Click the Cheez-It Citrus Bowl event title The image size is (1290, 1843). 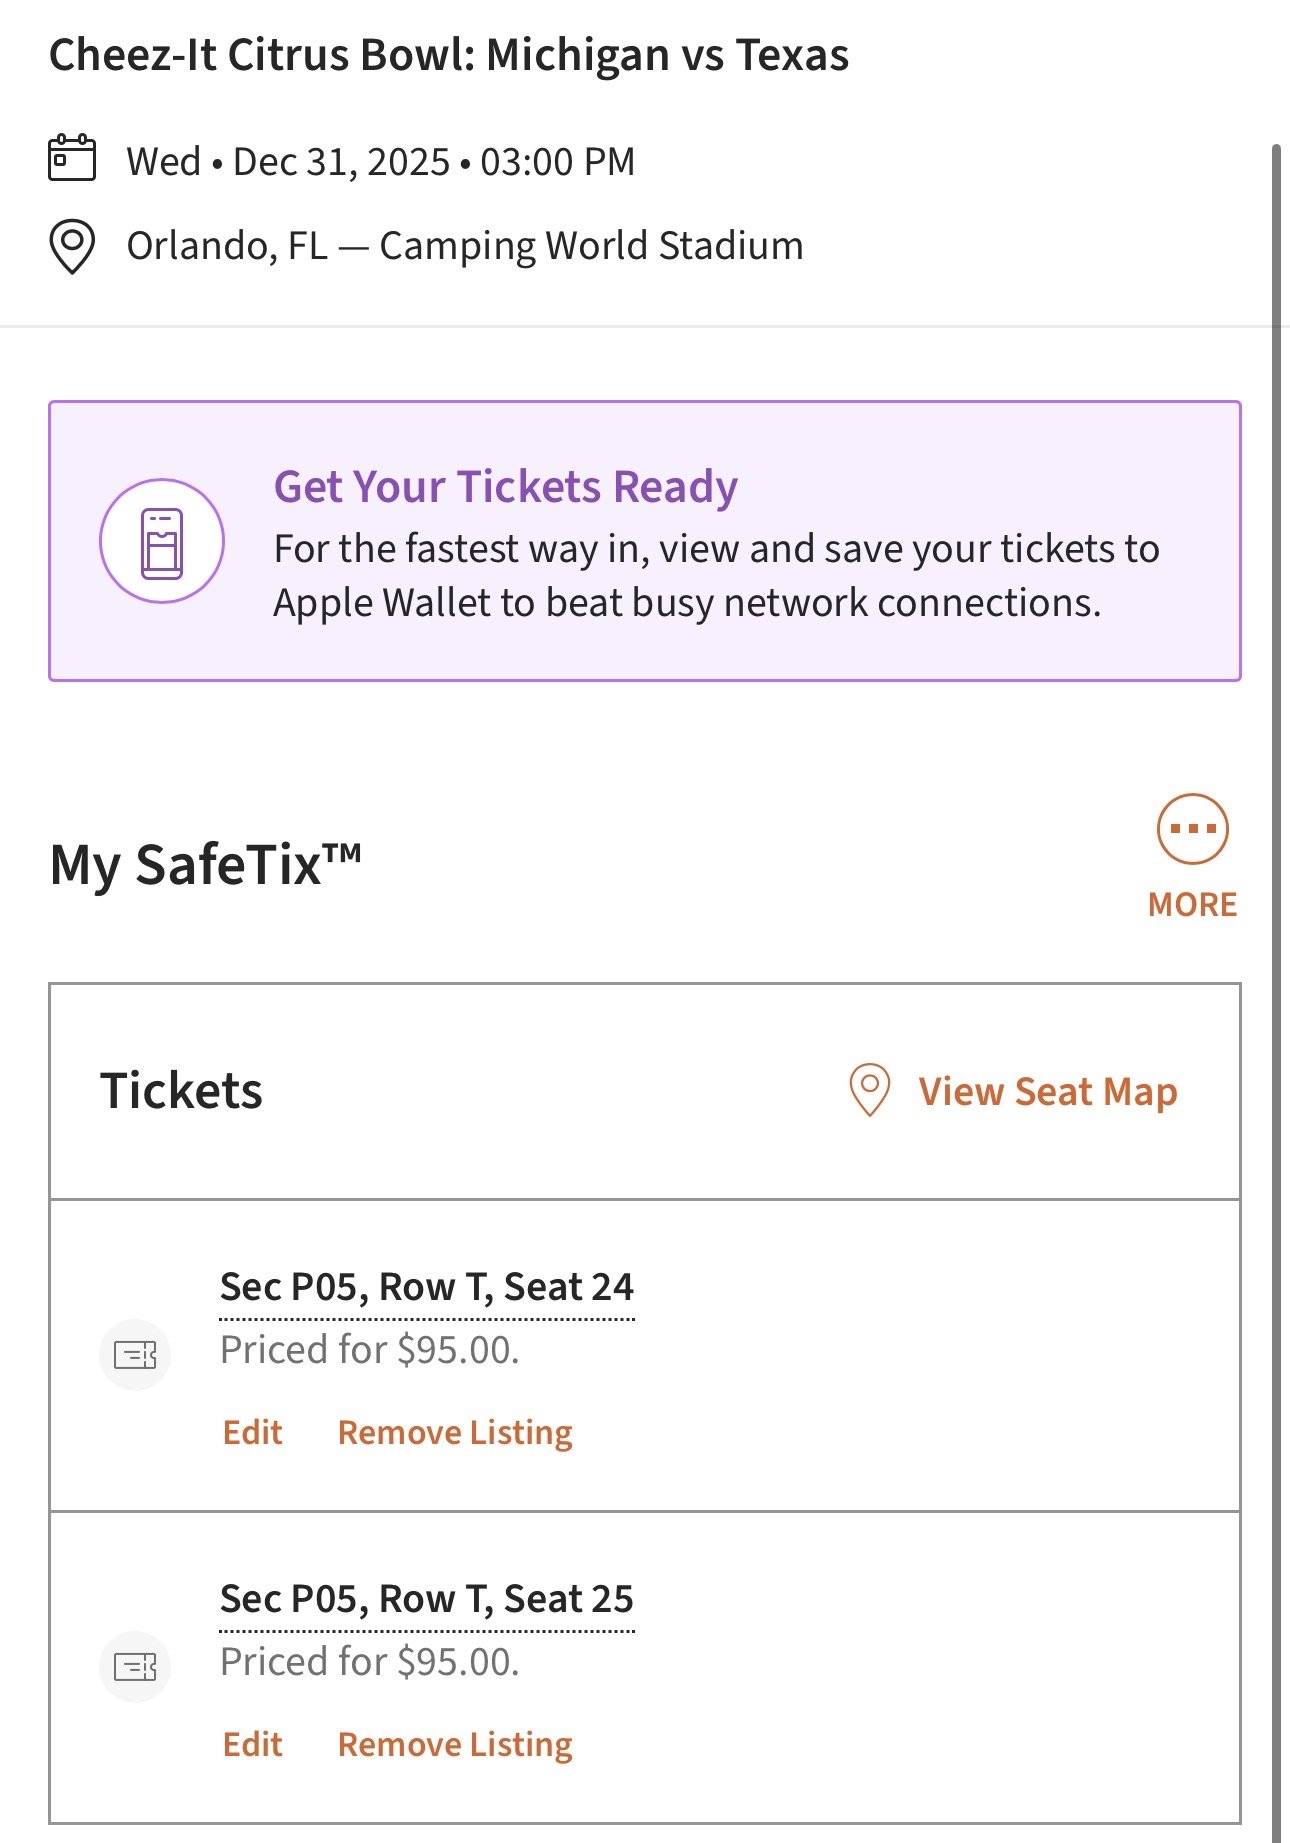coord(449,55)
